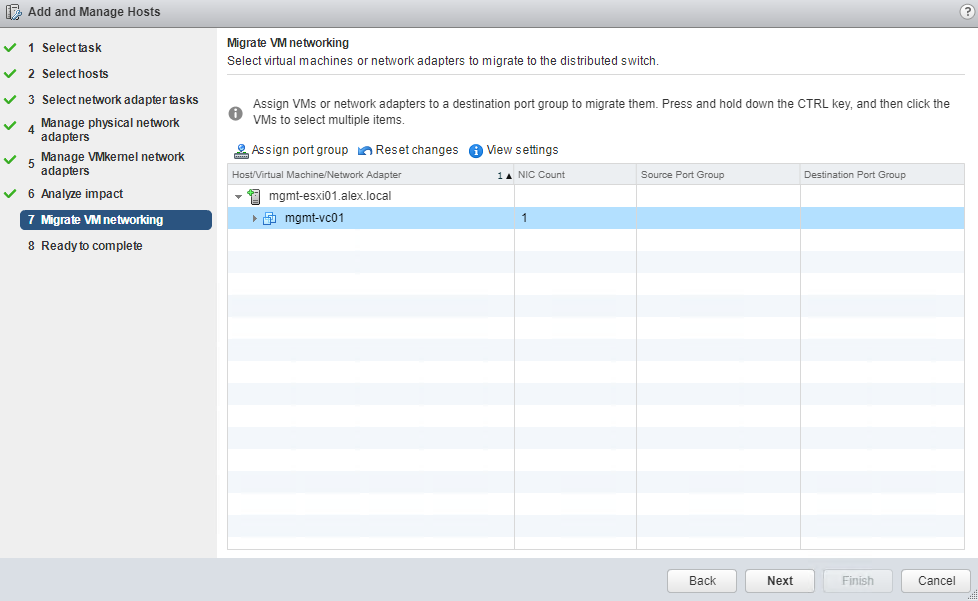
Task: Sort by NIC Count column header
Action: 575,175
